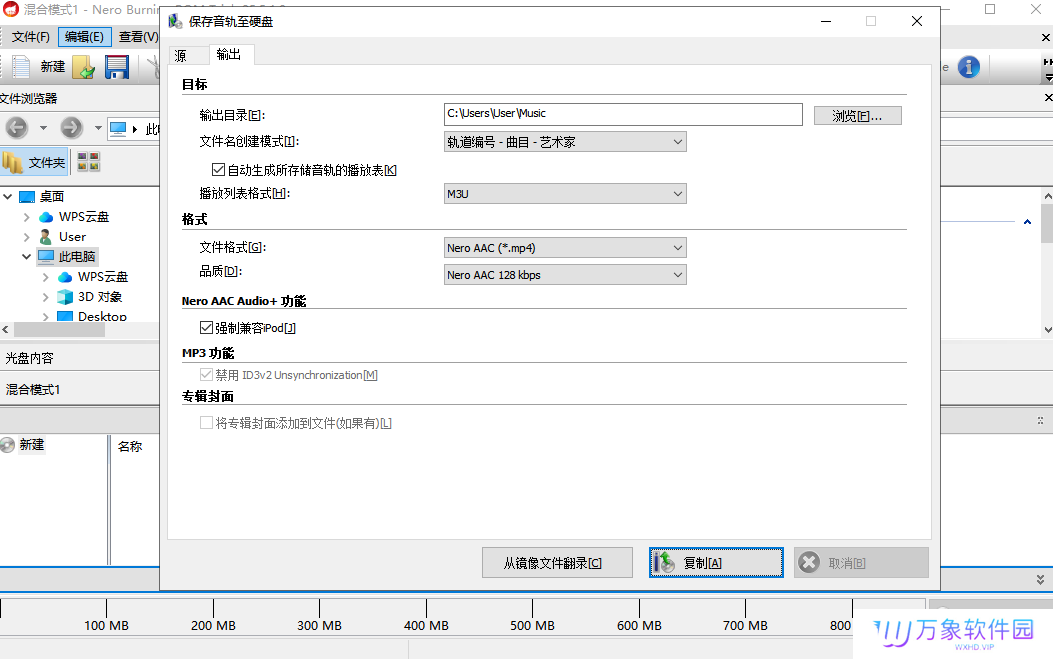This screenshot has width=1053, height=659.
Task: Click the 浏览 browse button
Action: [x=858, y=116]
